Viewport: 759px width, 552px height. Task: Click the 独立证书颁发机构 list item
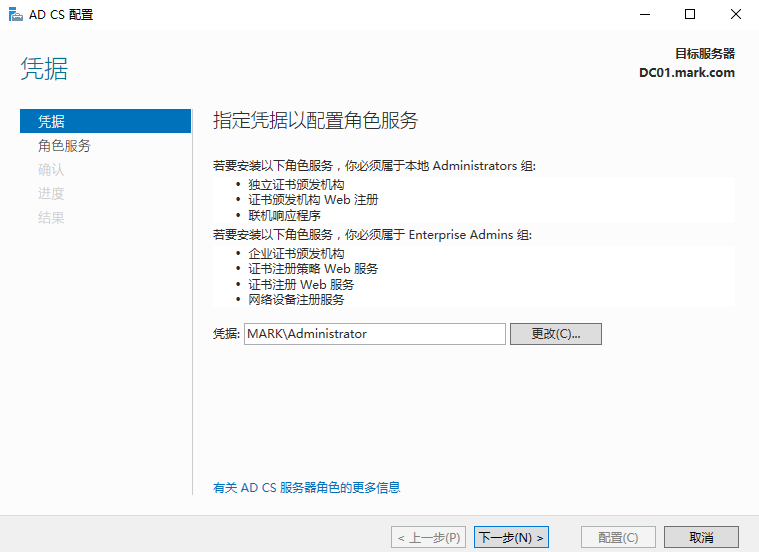coord(296,185)
